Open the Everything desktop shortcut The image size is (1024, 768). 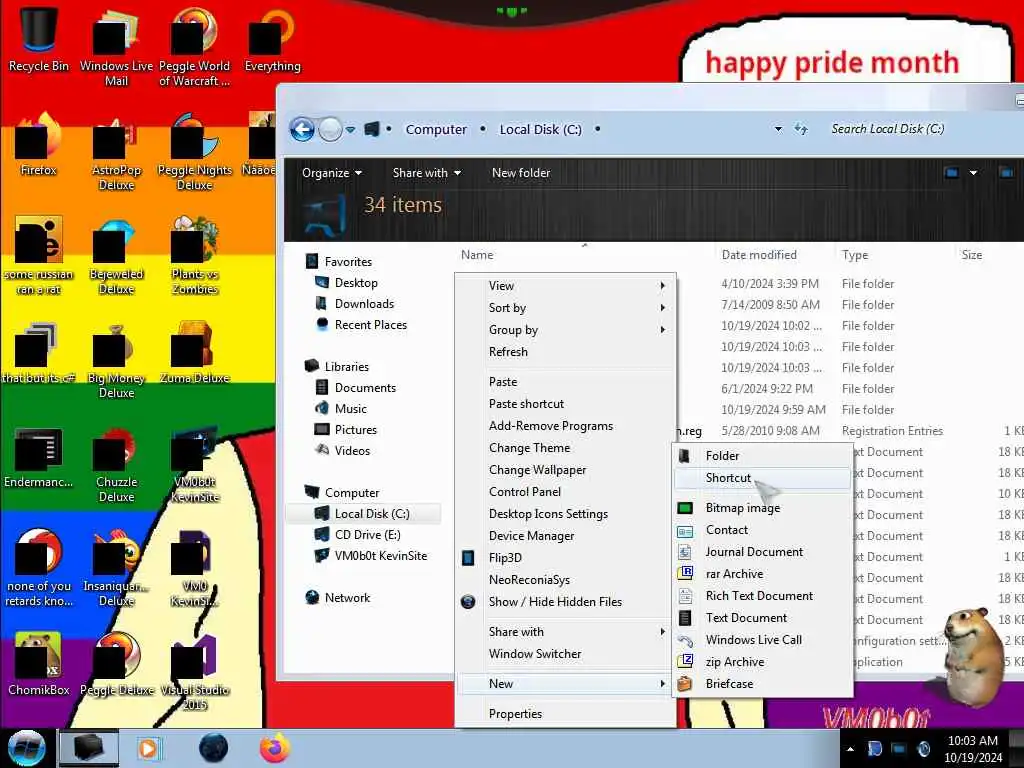[x=272, y=39]
